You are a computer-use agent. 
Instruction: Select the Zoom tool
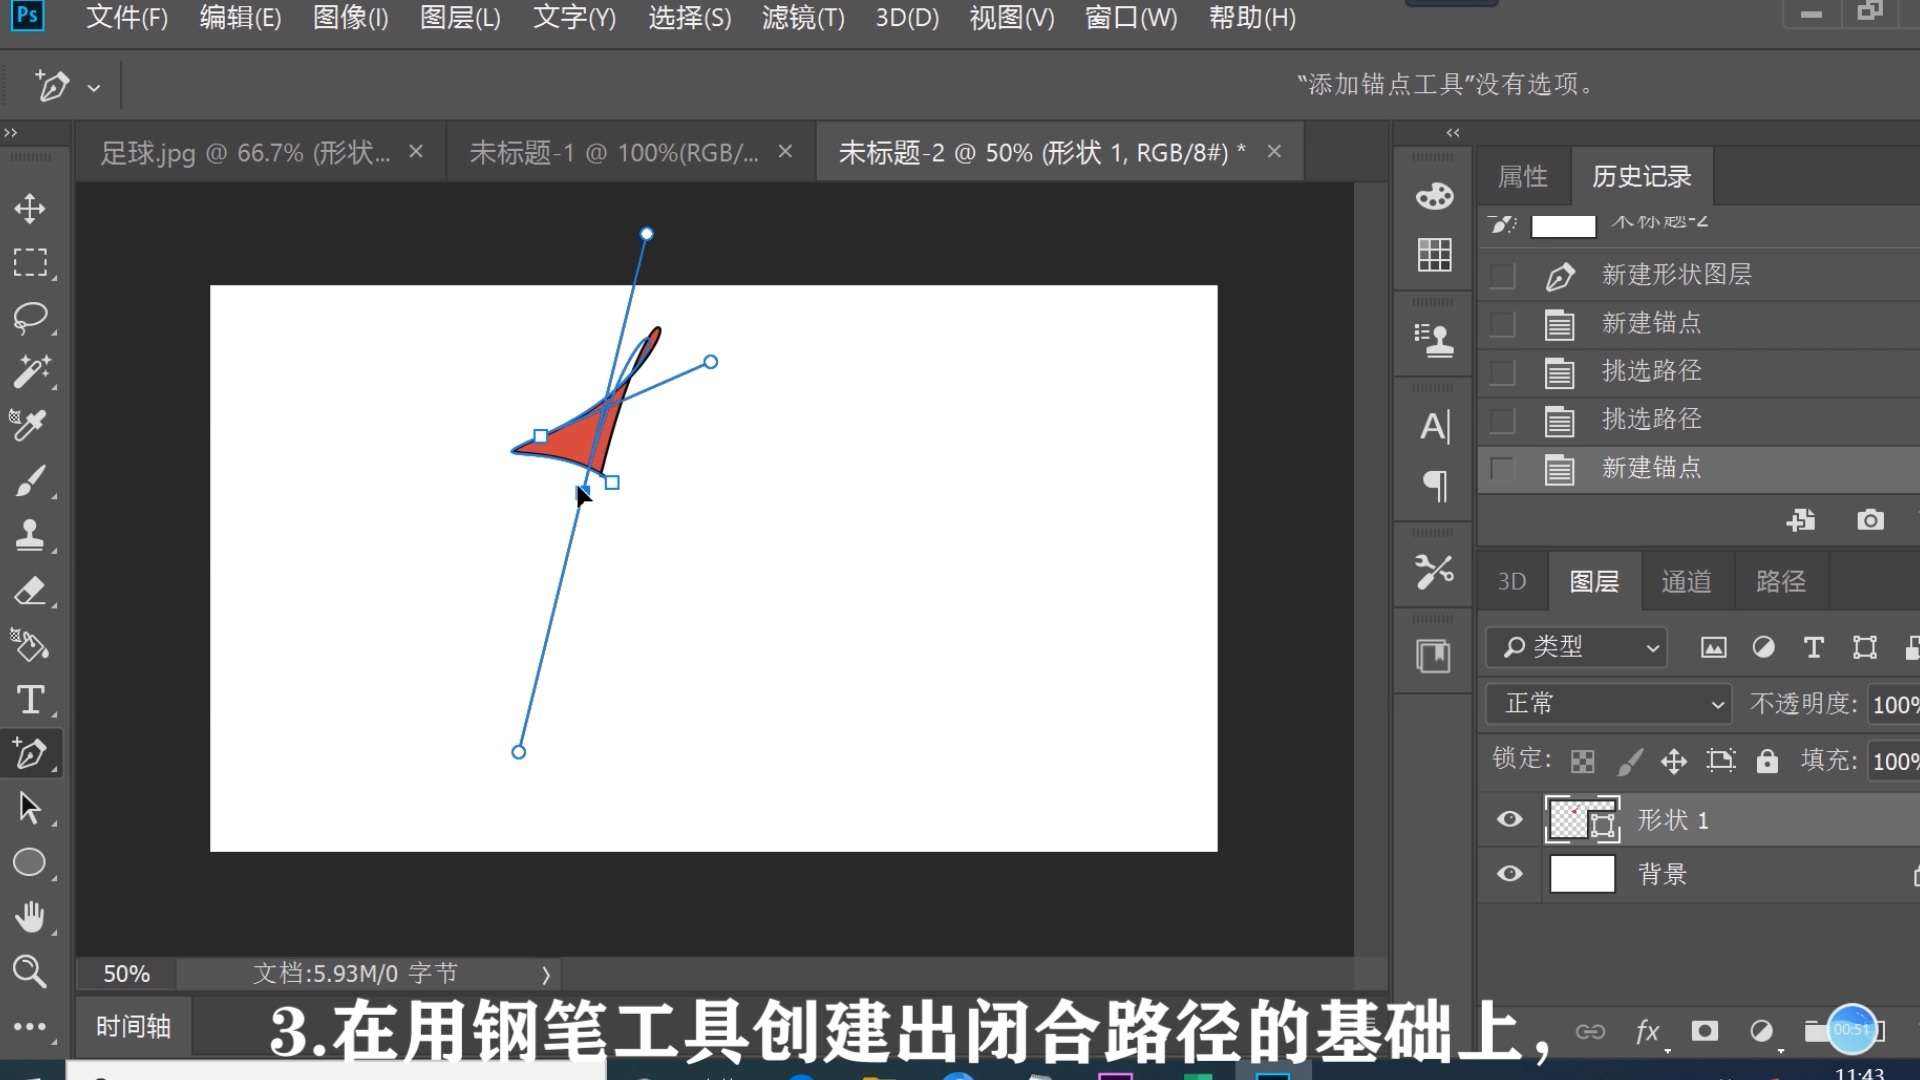click(30, 971)
